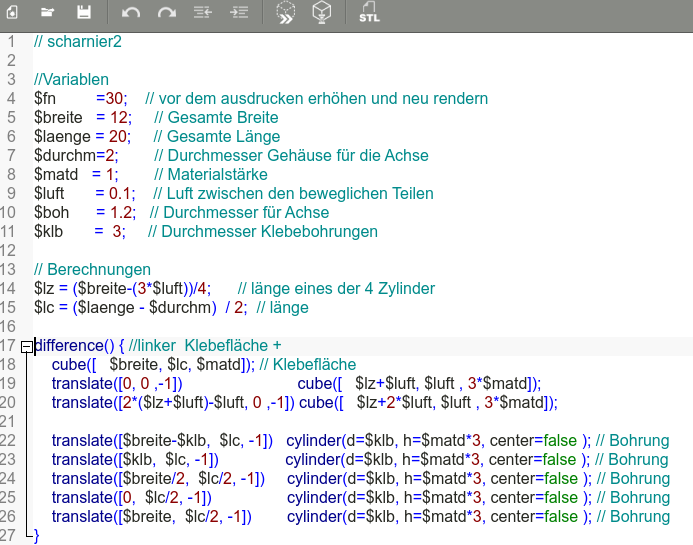Click comment '// Durchmesser Klebebohrungen'
This screenshot has height=545, width=693.
point(263,232)
